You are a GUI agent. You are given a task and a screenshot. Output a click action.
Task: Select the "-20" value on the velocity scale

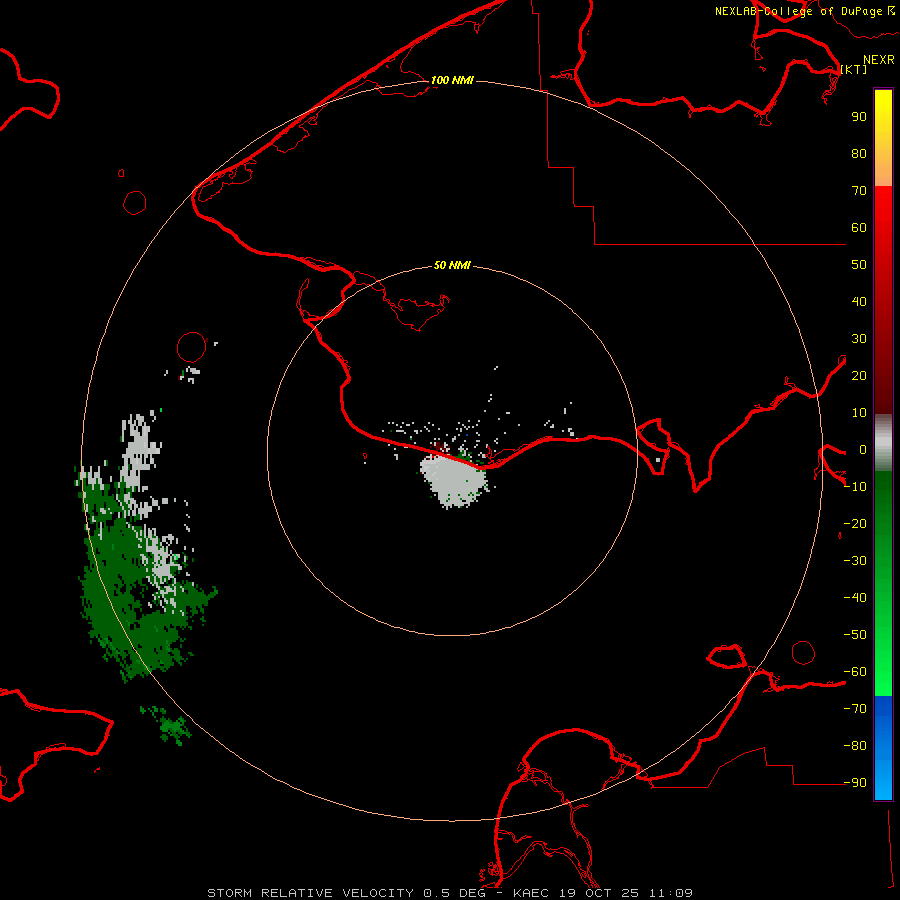click(x=855, y=523)
